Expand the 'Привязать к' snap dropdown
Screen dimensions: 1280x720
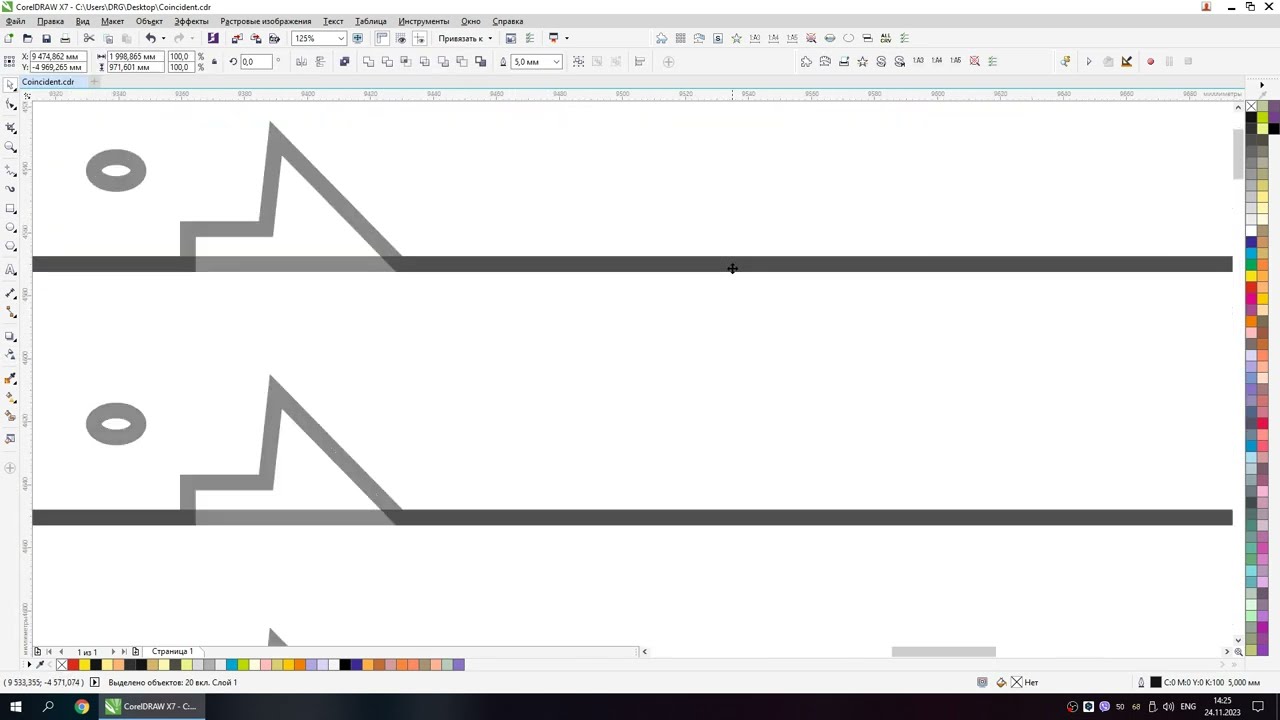coord(489,39)
